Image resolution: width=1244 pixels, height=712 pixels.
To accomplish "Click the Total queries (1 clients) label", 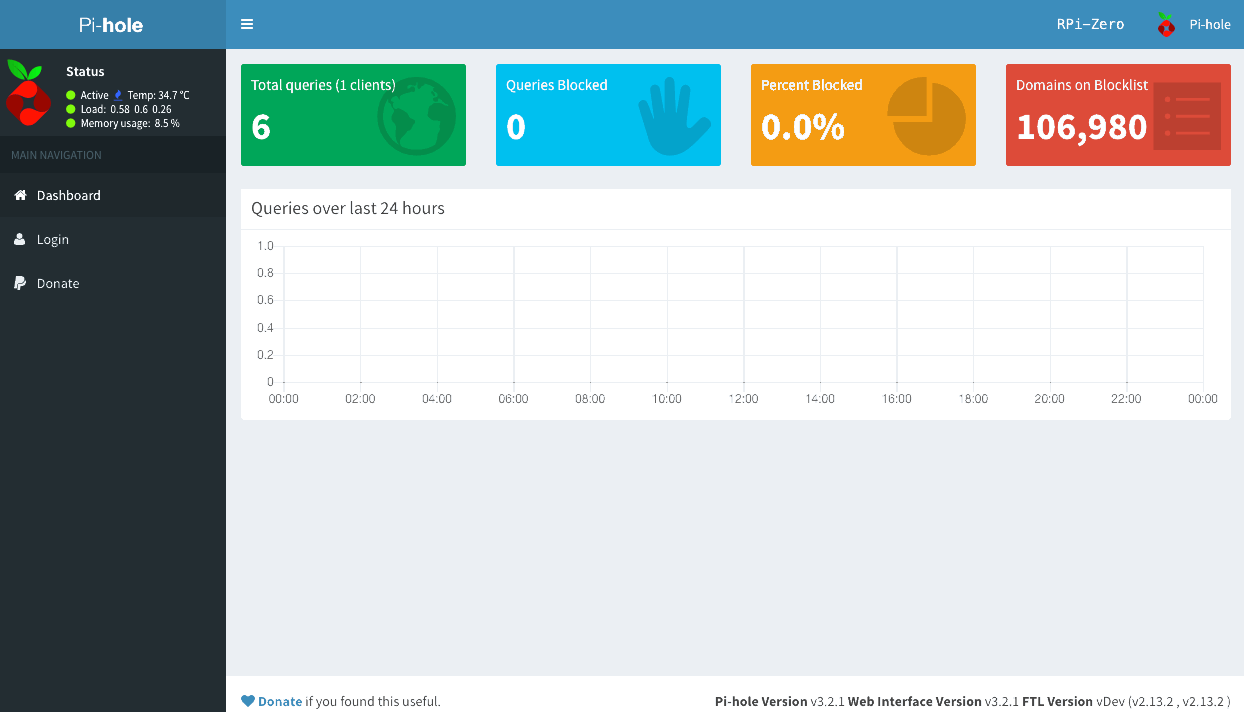I will click(323, 85).
